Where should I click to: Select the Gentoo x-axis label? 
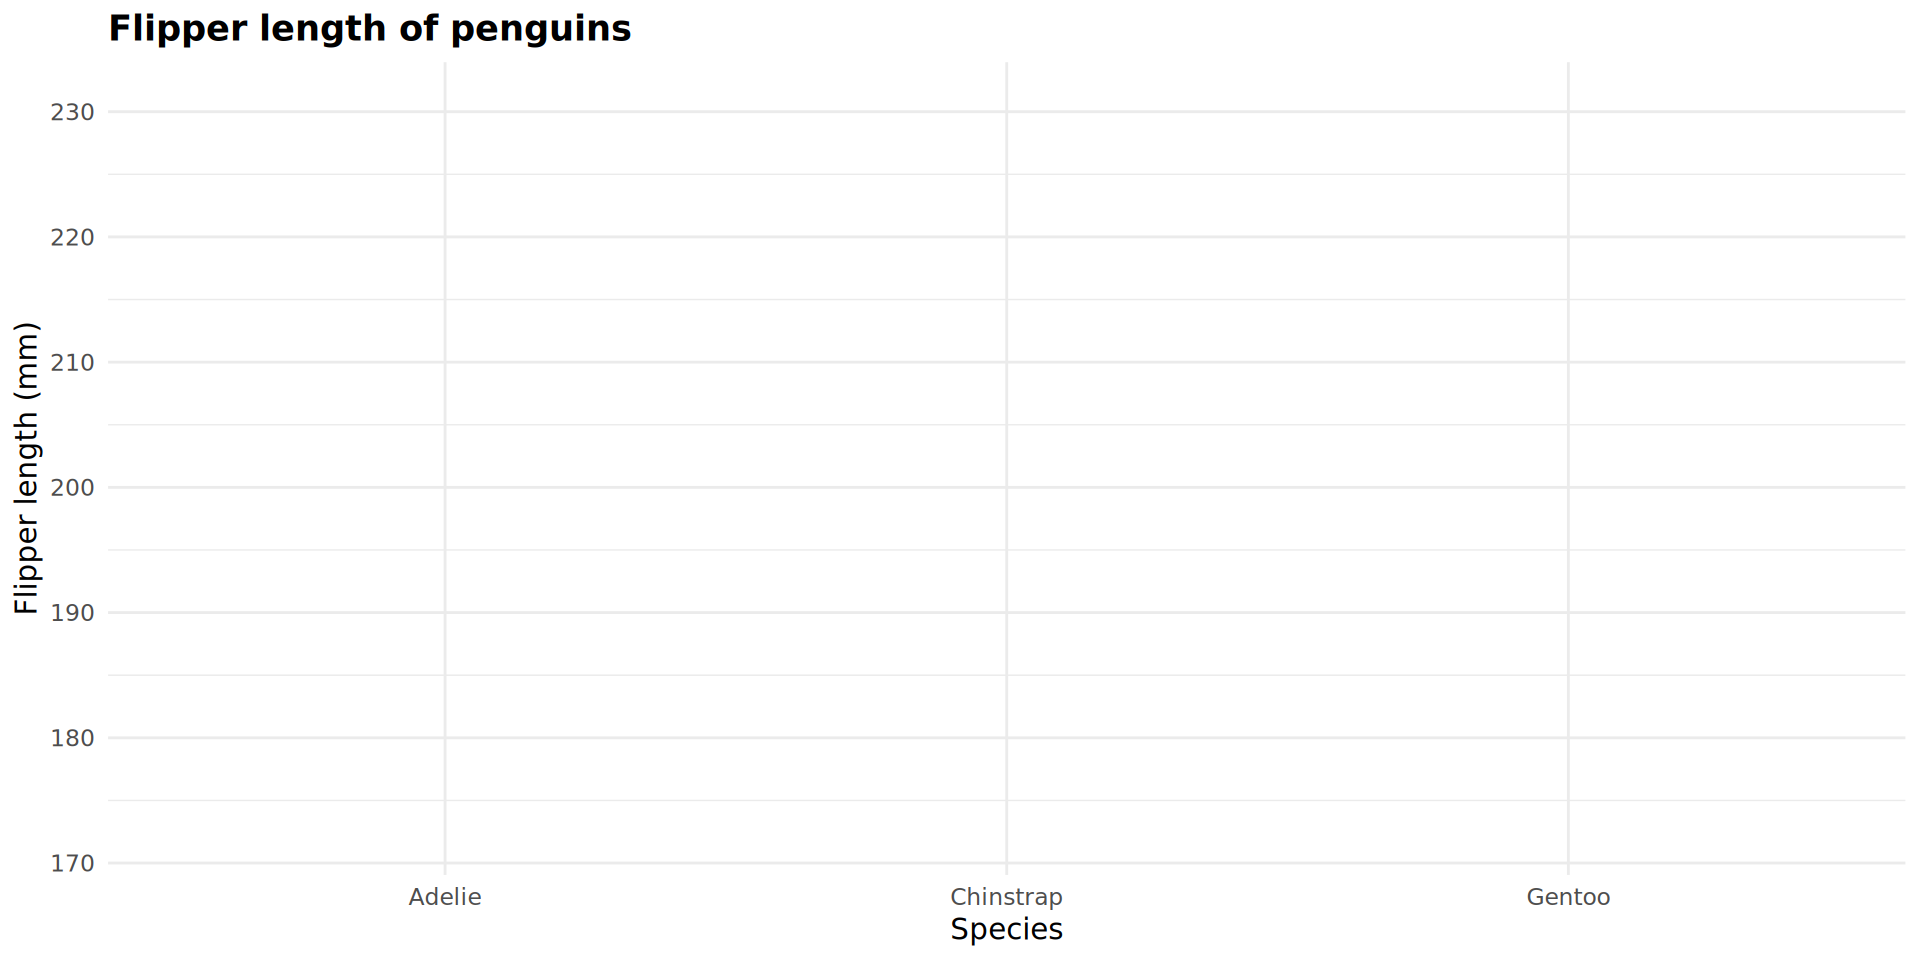pyautogui.click(x=1567, y=897)
